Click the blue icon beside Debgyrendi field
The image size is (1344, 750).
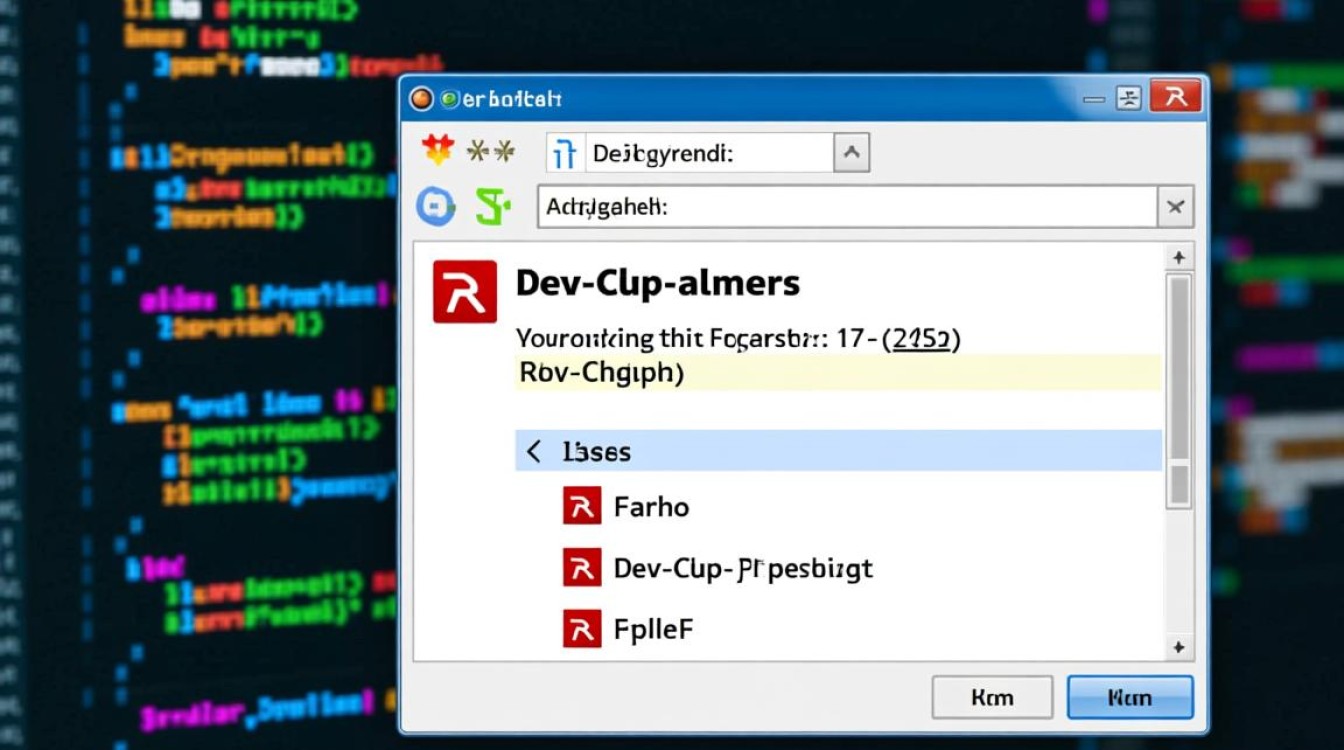click(x=564, y=154)
